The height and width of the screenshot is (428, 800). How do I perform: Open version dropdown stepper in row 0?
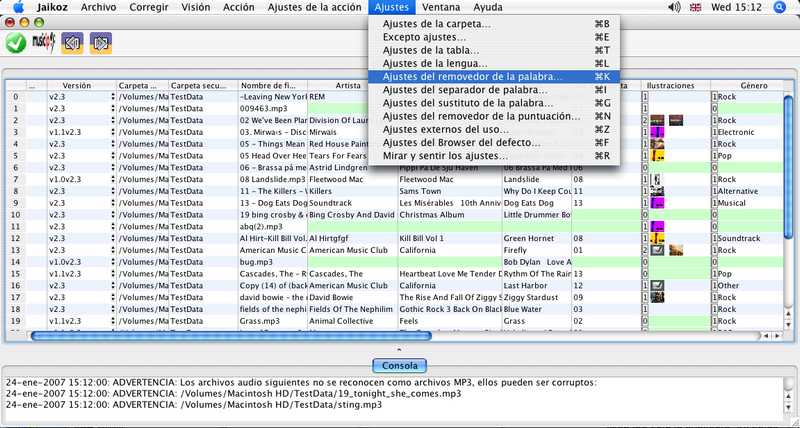pos(113,97)
